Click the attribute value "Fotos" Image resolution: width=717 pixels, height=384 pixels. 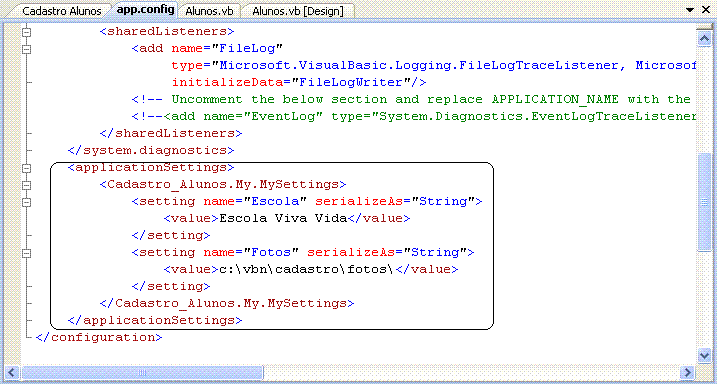[271, 253]
